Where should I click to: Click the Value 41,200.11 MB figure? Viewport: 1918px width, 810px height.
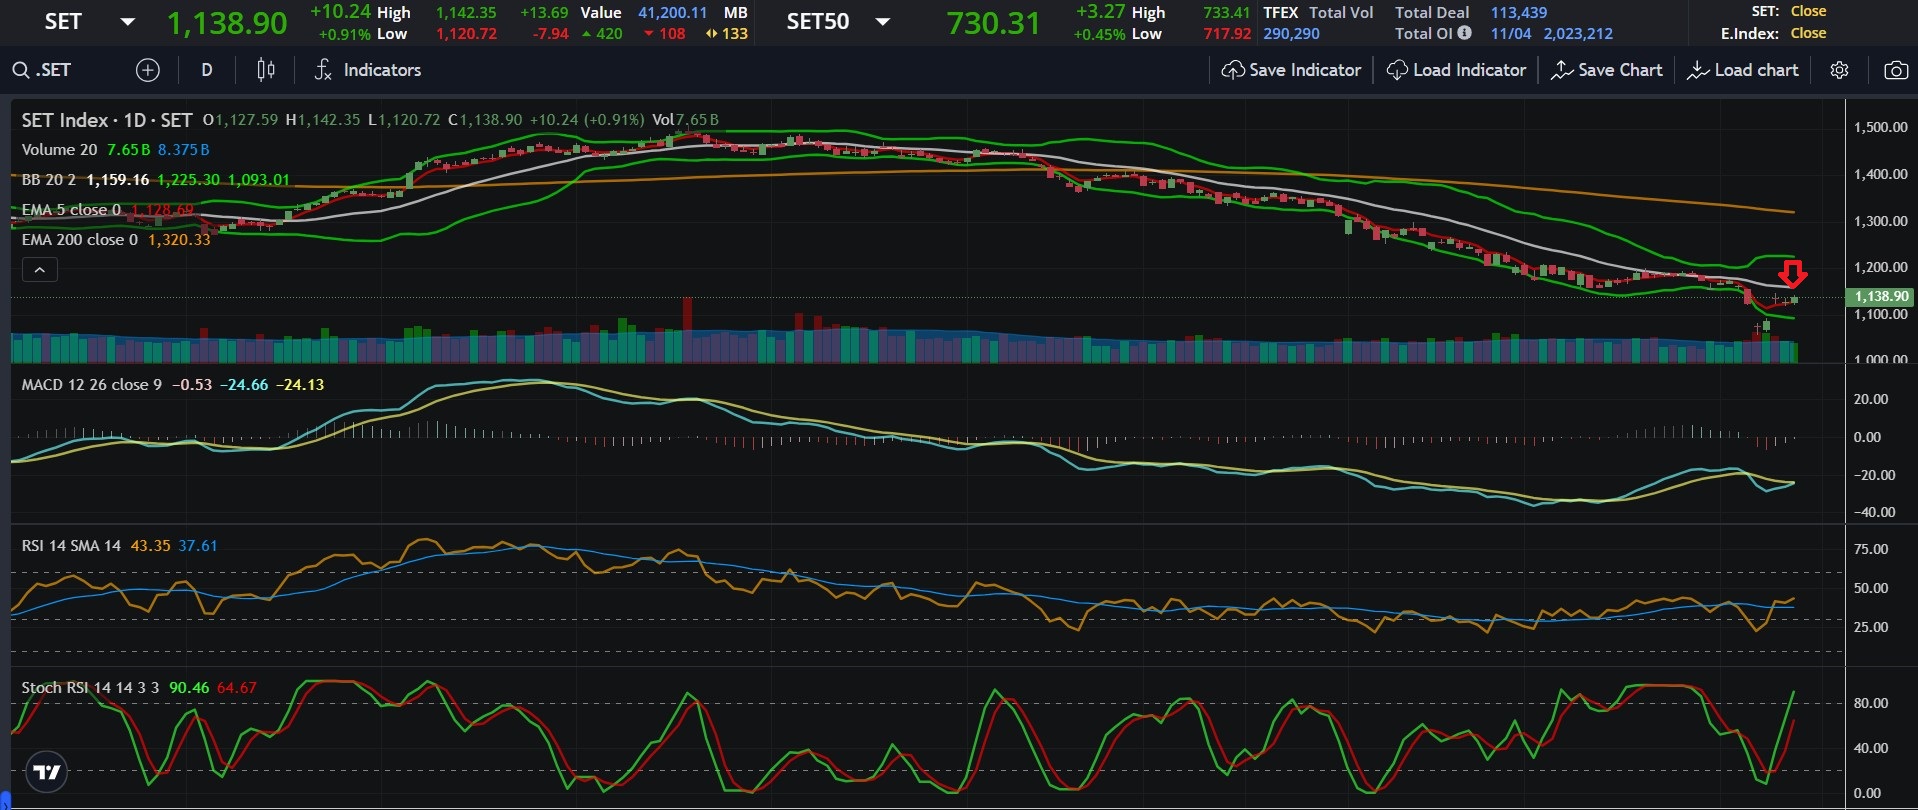tap(673, 13)
